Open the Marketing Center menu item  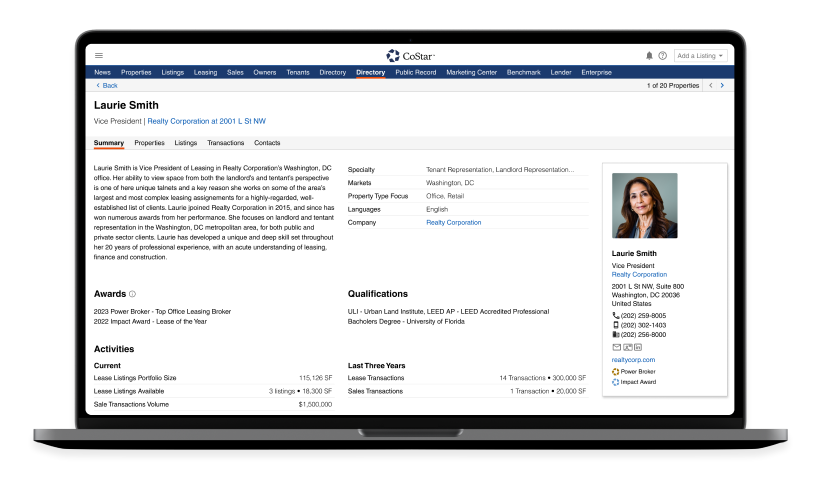pos(471,72)
